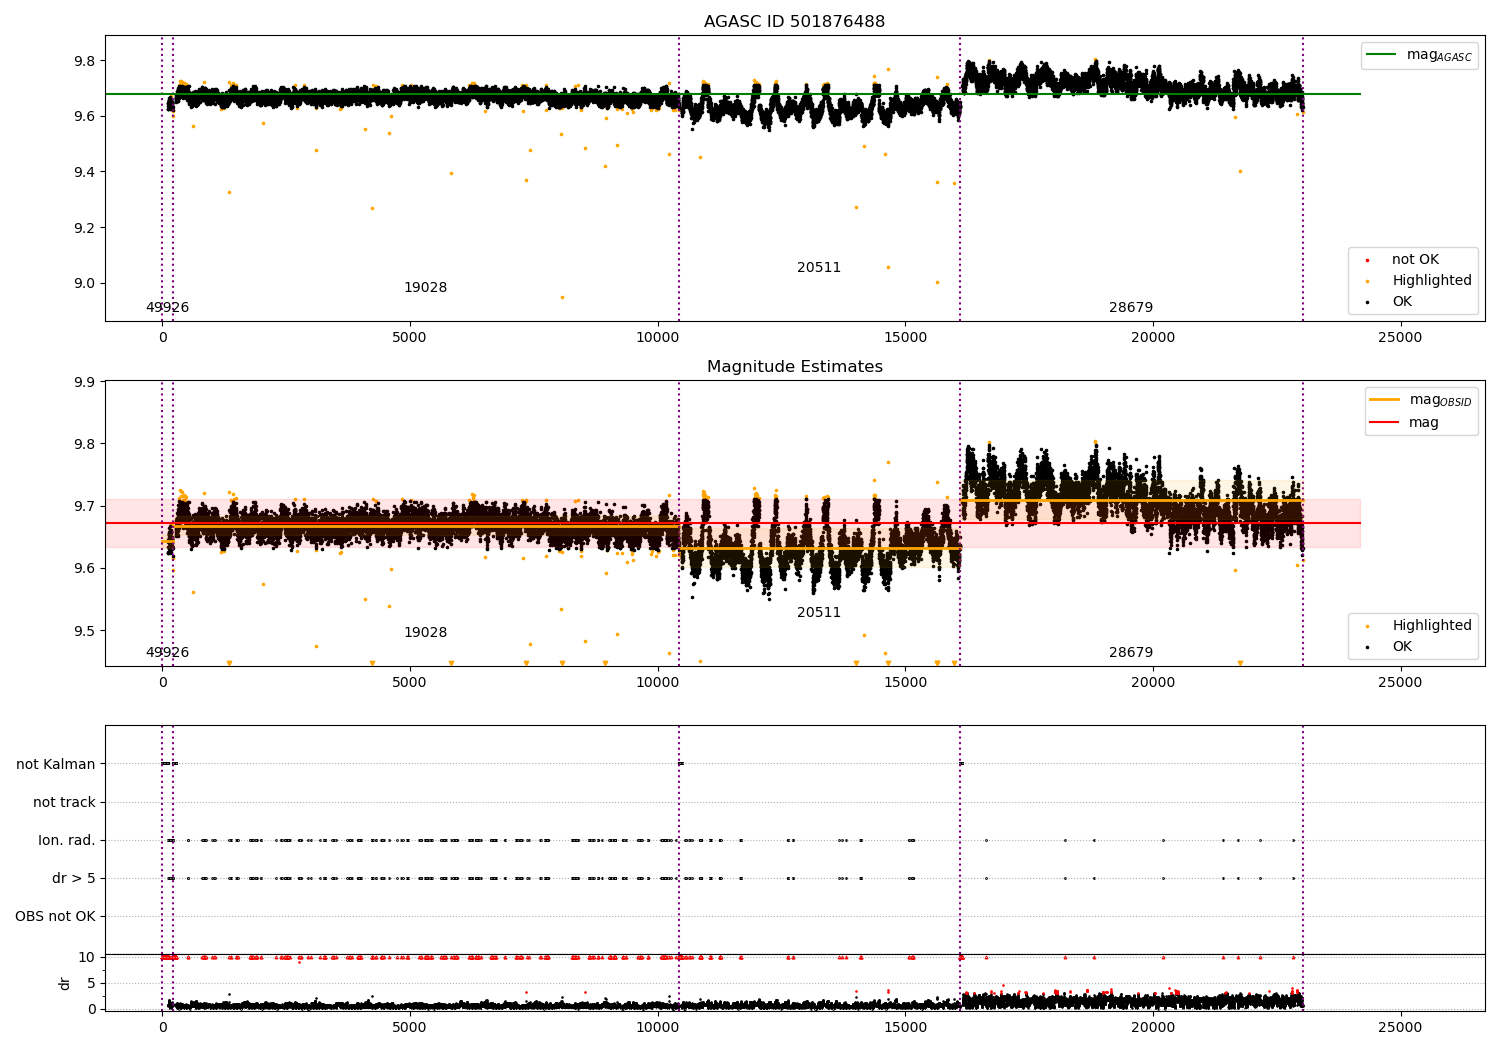Click the "Ion. rad." axis label
Screen dimensions: 1500x1050
(67, 841)
